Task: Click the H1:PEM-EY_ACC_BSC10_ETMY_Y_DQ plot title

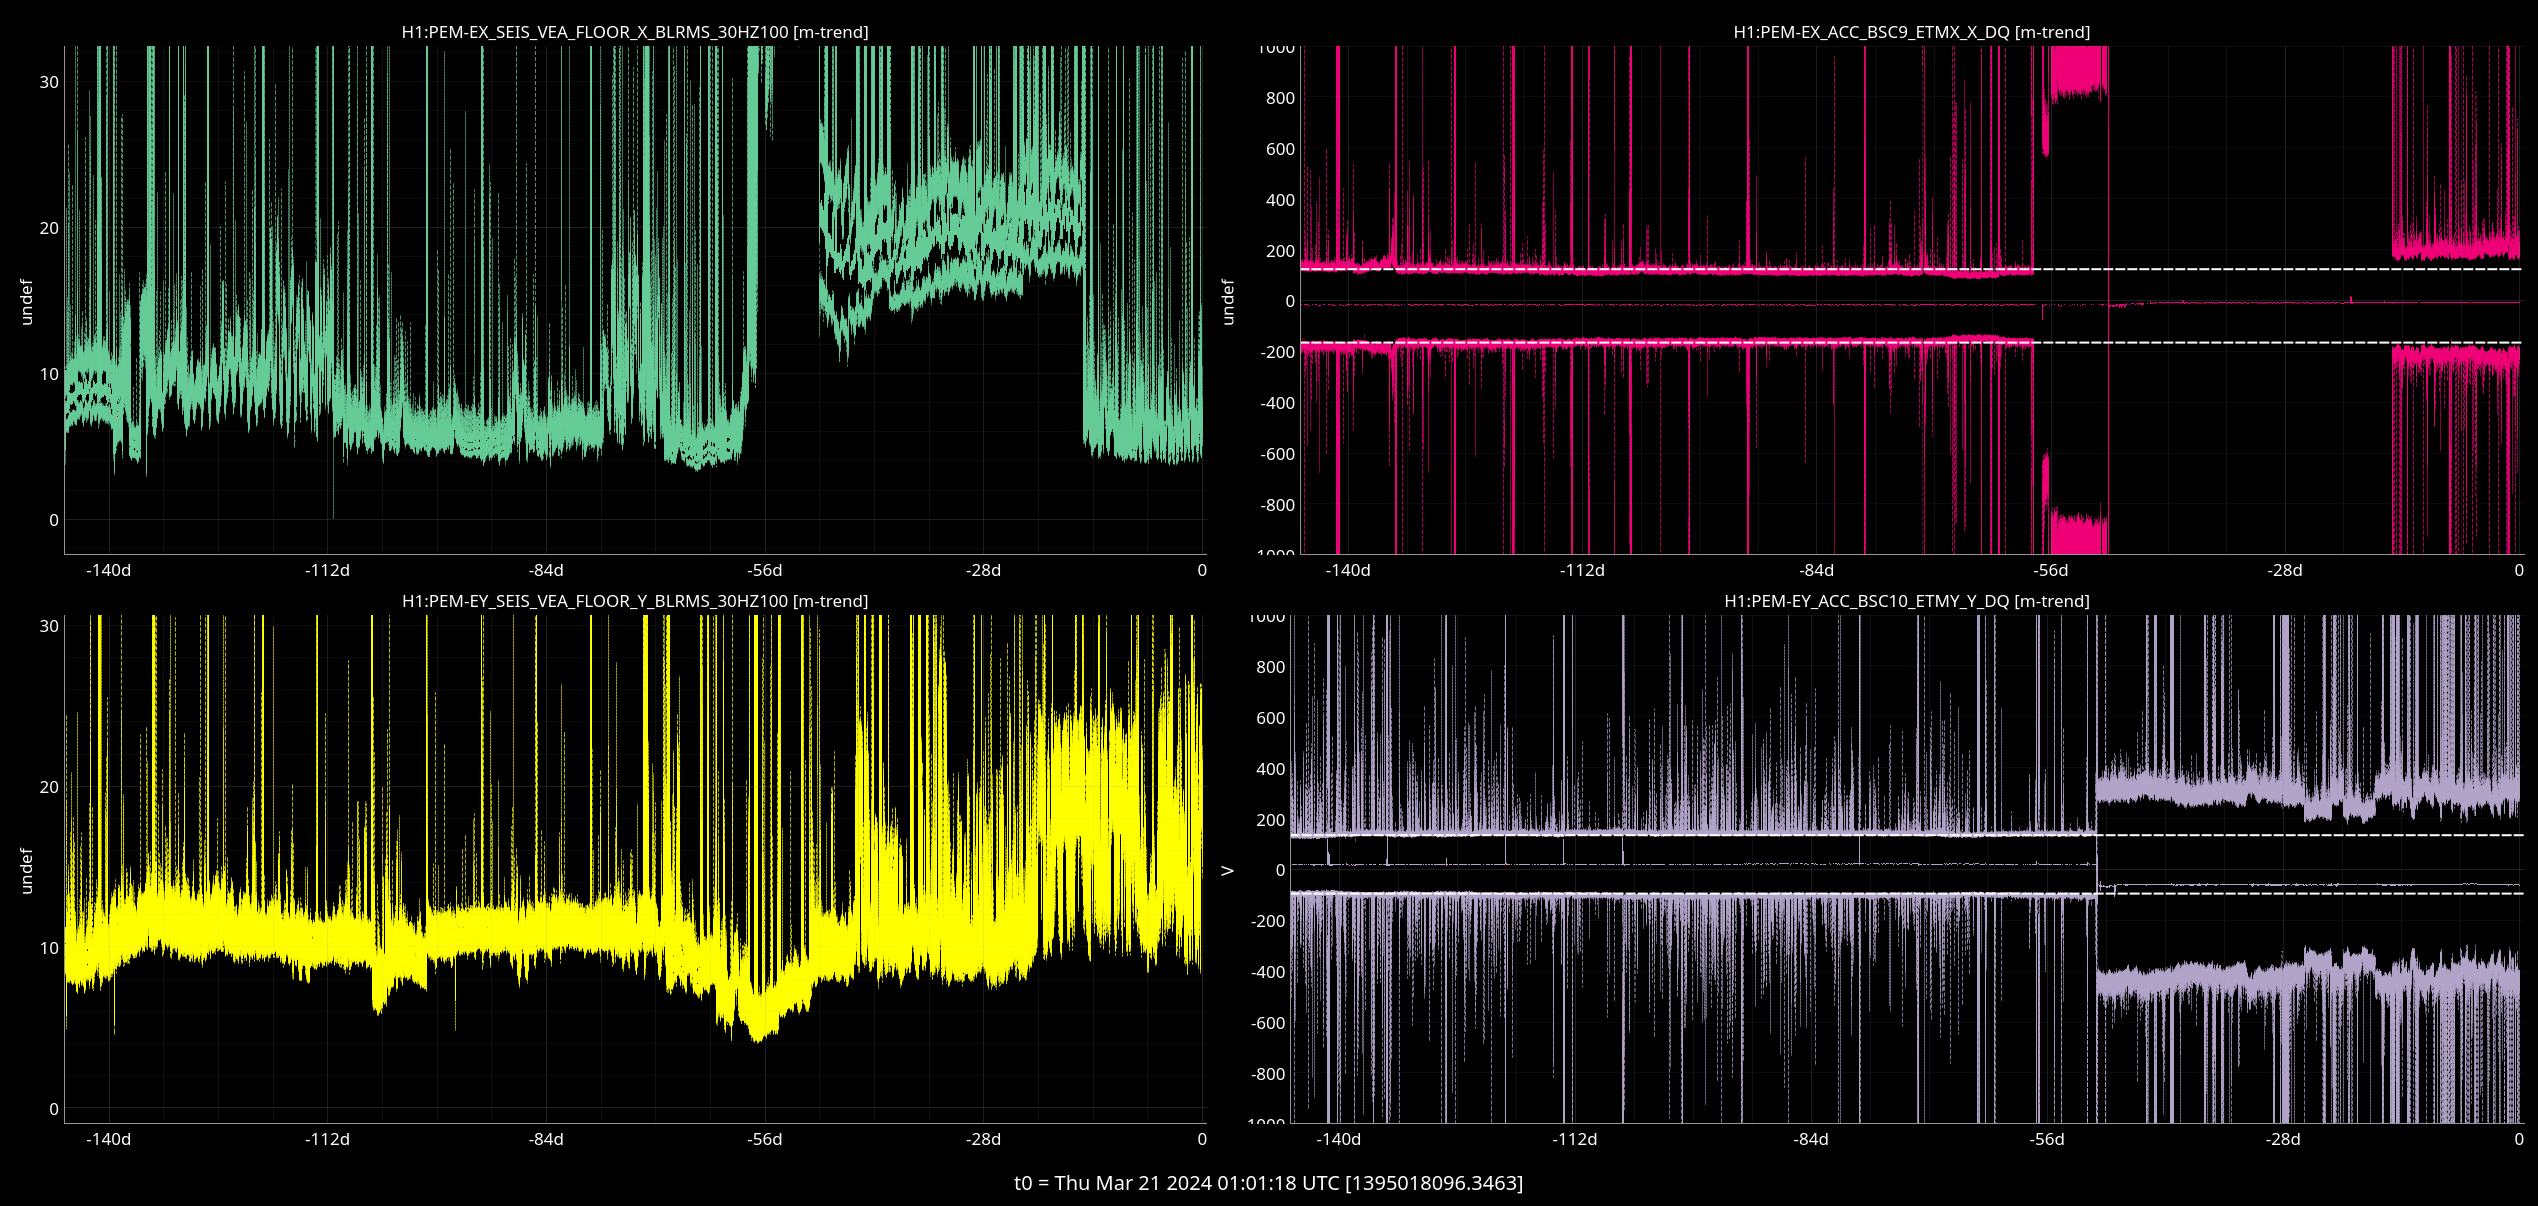Action: [x=1906, y=601]
